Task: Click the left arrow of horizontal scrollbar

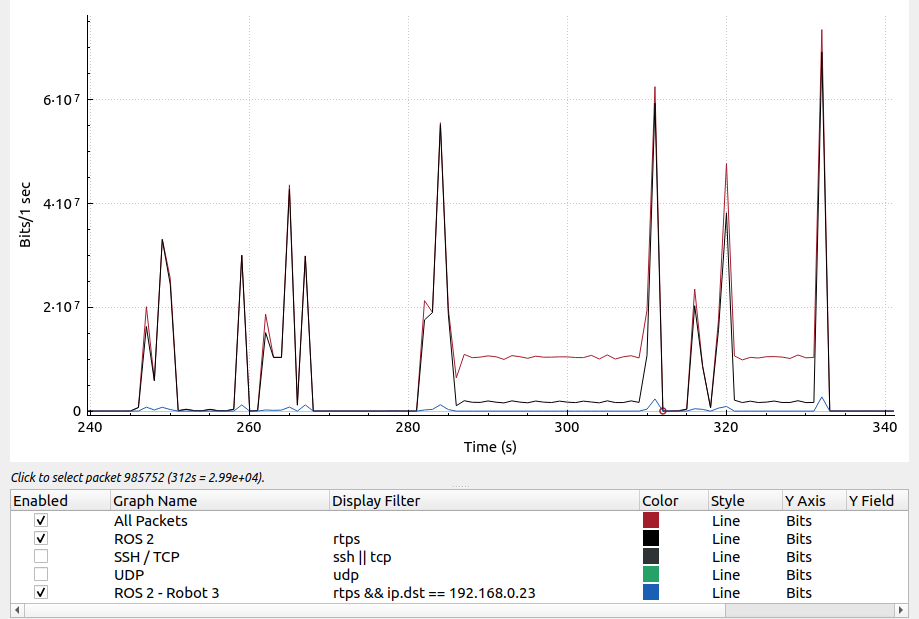Action: (x=15, y=610)
